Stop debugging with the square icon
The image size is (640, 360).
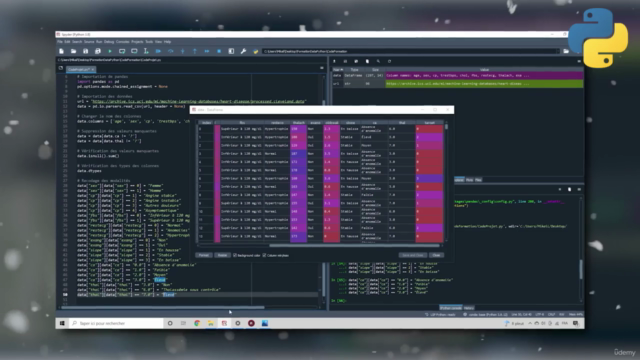[219, 51]
